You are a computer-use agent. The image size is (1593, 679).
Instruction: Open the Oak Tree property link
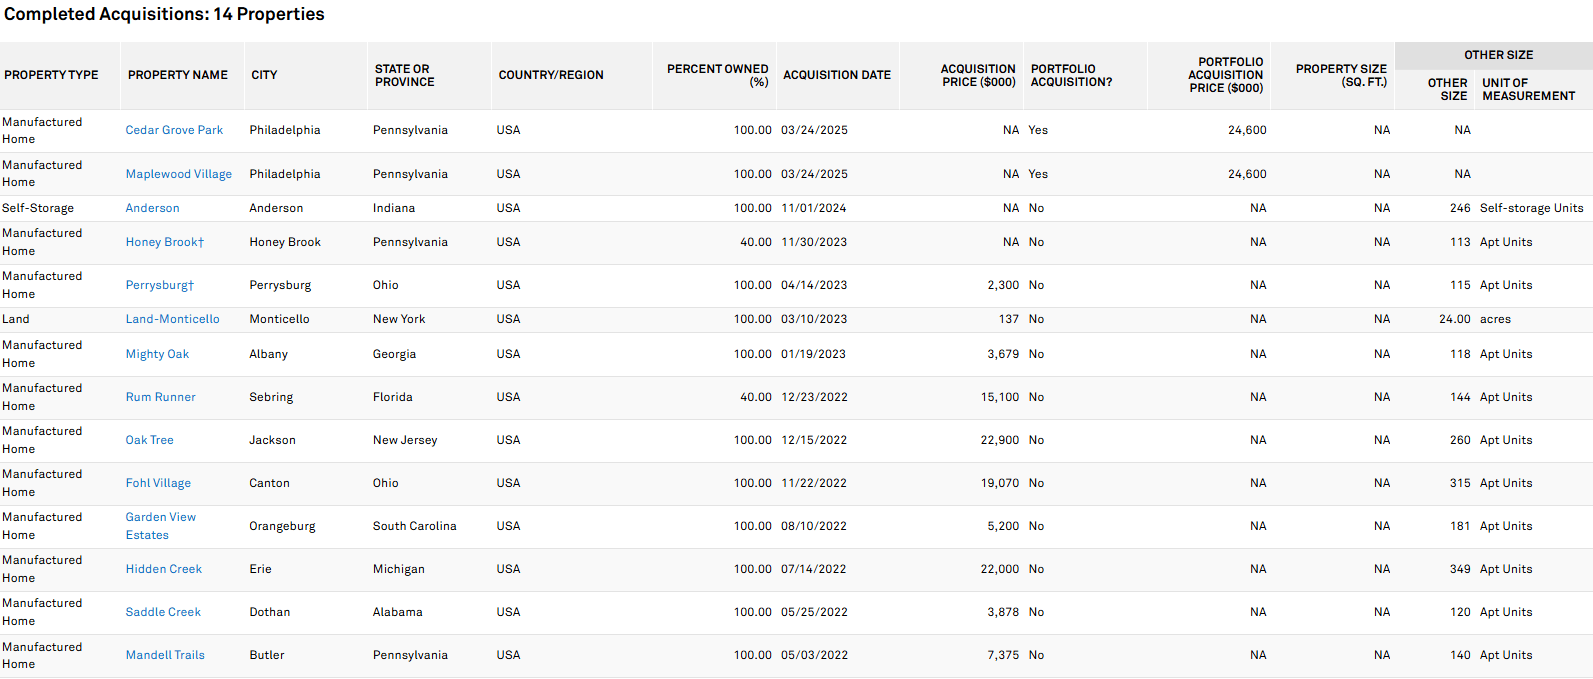point(150,440)
